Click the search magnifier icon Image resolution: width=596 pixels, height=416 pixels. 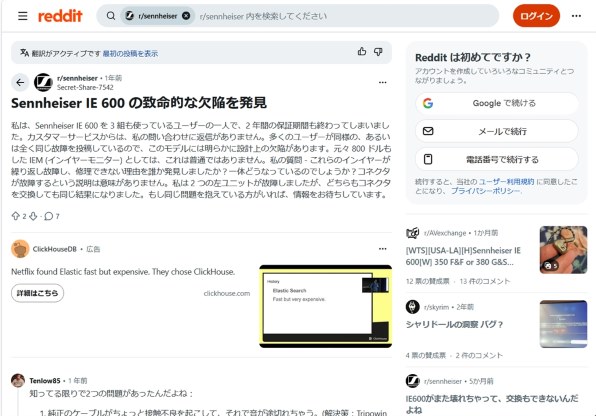[111, 16]
